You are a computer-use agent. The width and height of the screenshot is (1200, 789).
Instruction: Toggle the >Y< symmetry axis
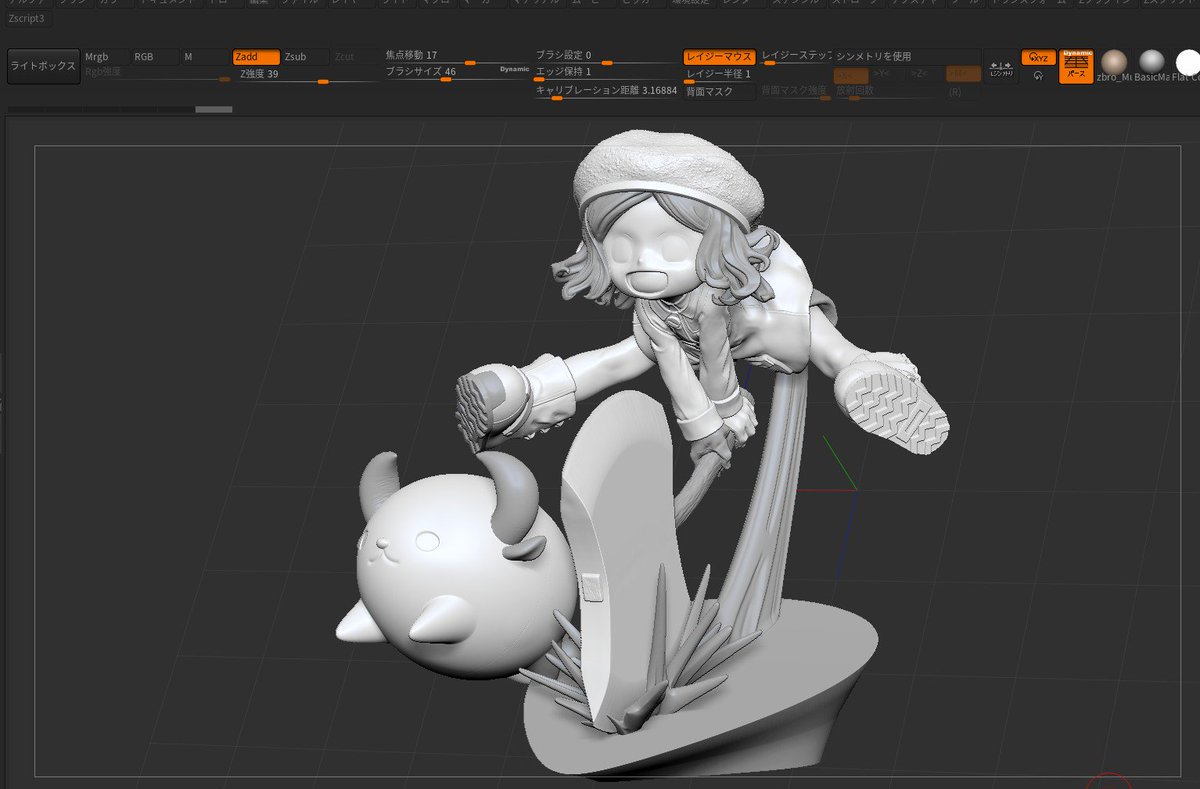pyautogui.click(x=887, y=74)
